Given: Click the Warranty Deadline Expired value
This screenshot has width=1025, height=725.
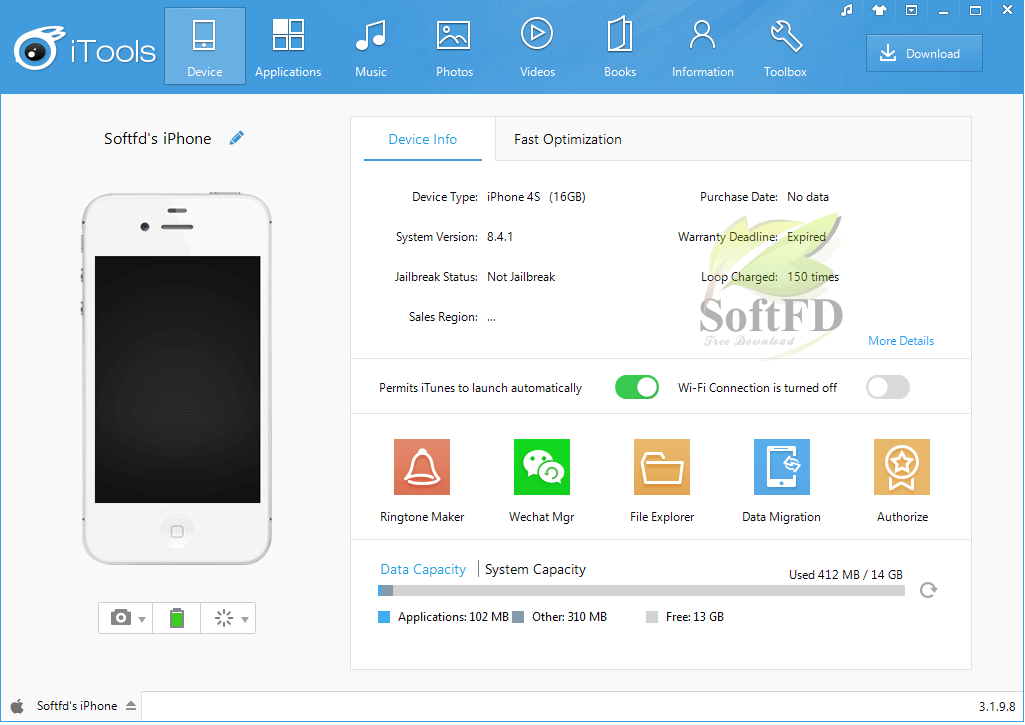Looking at the screenshot, I should pos(806,237).
